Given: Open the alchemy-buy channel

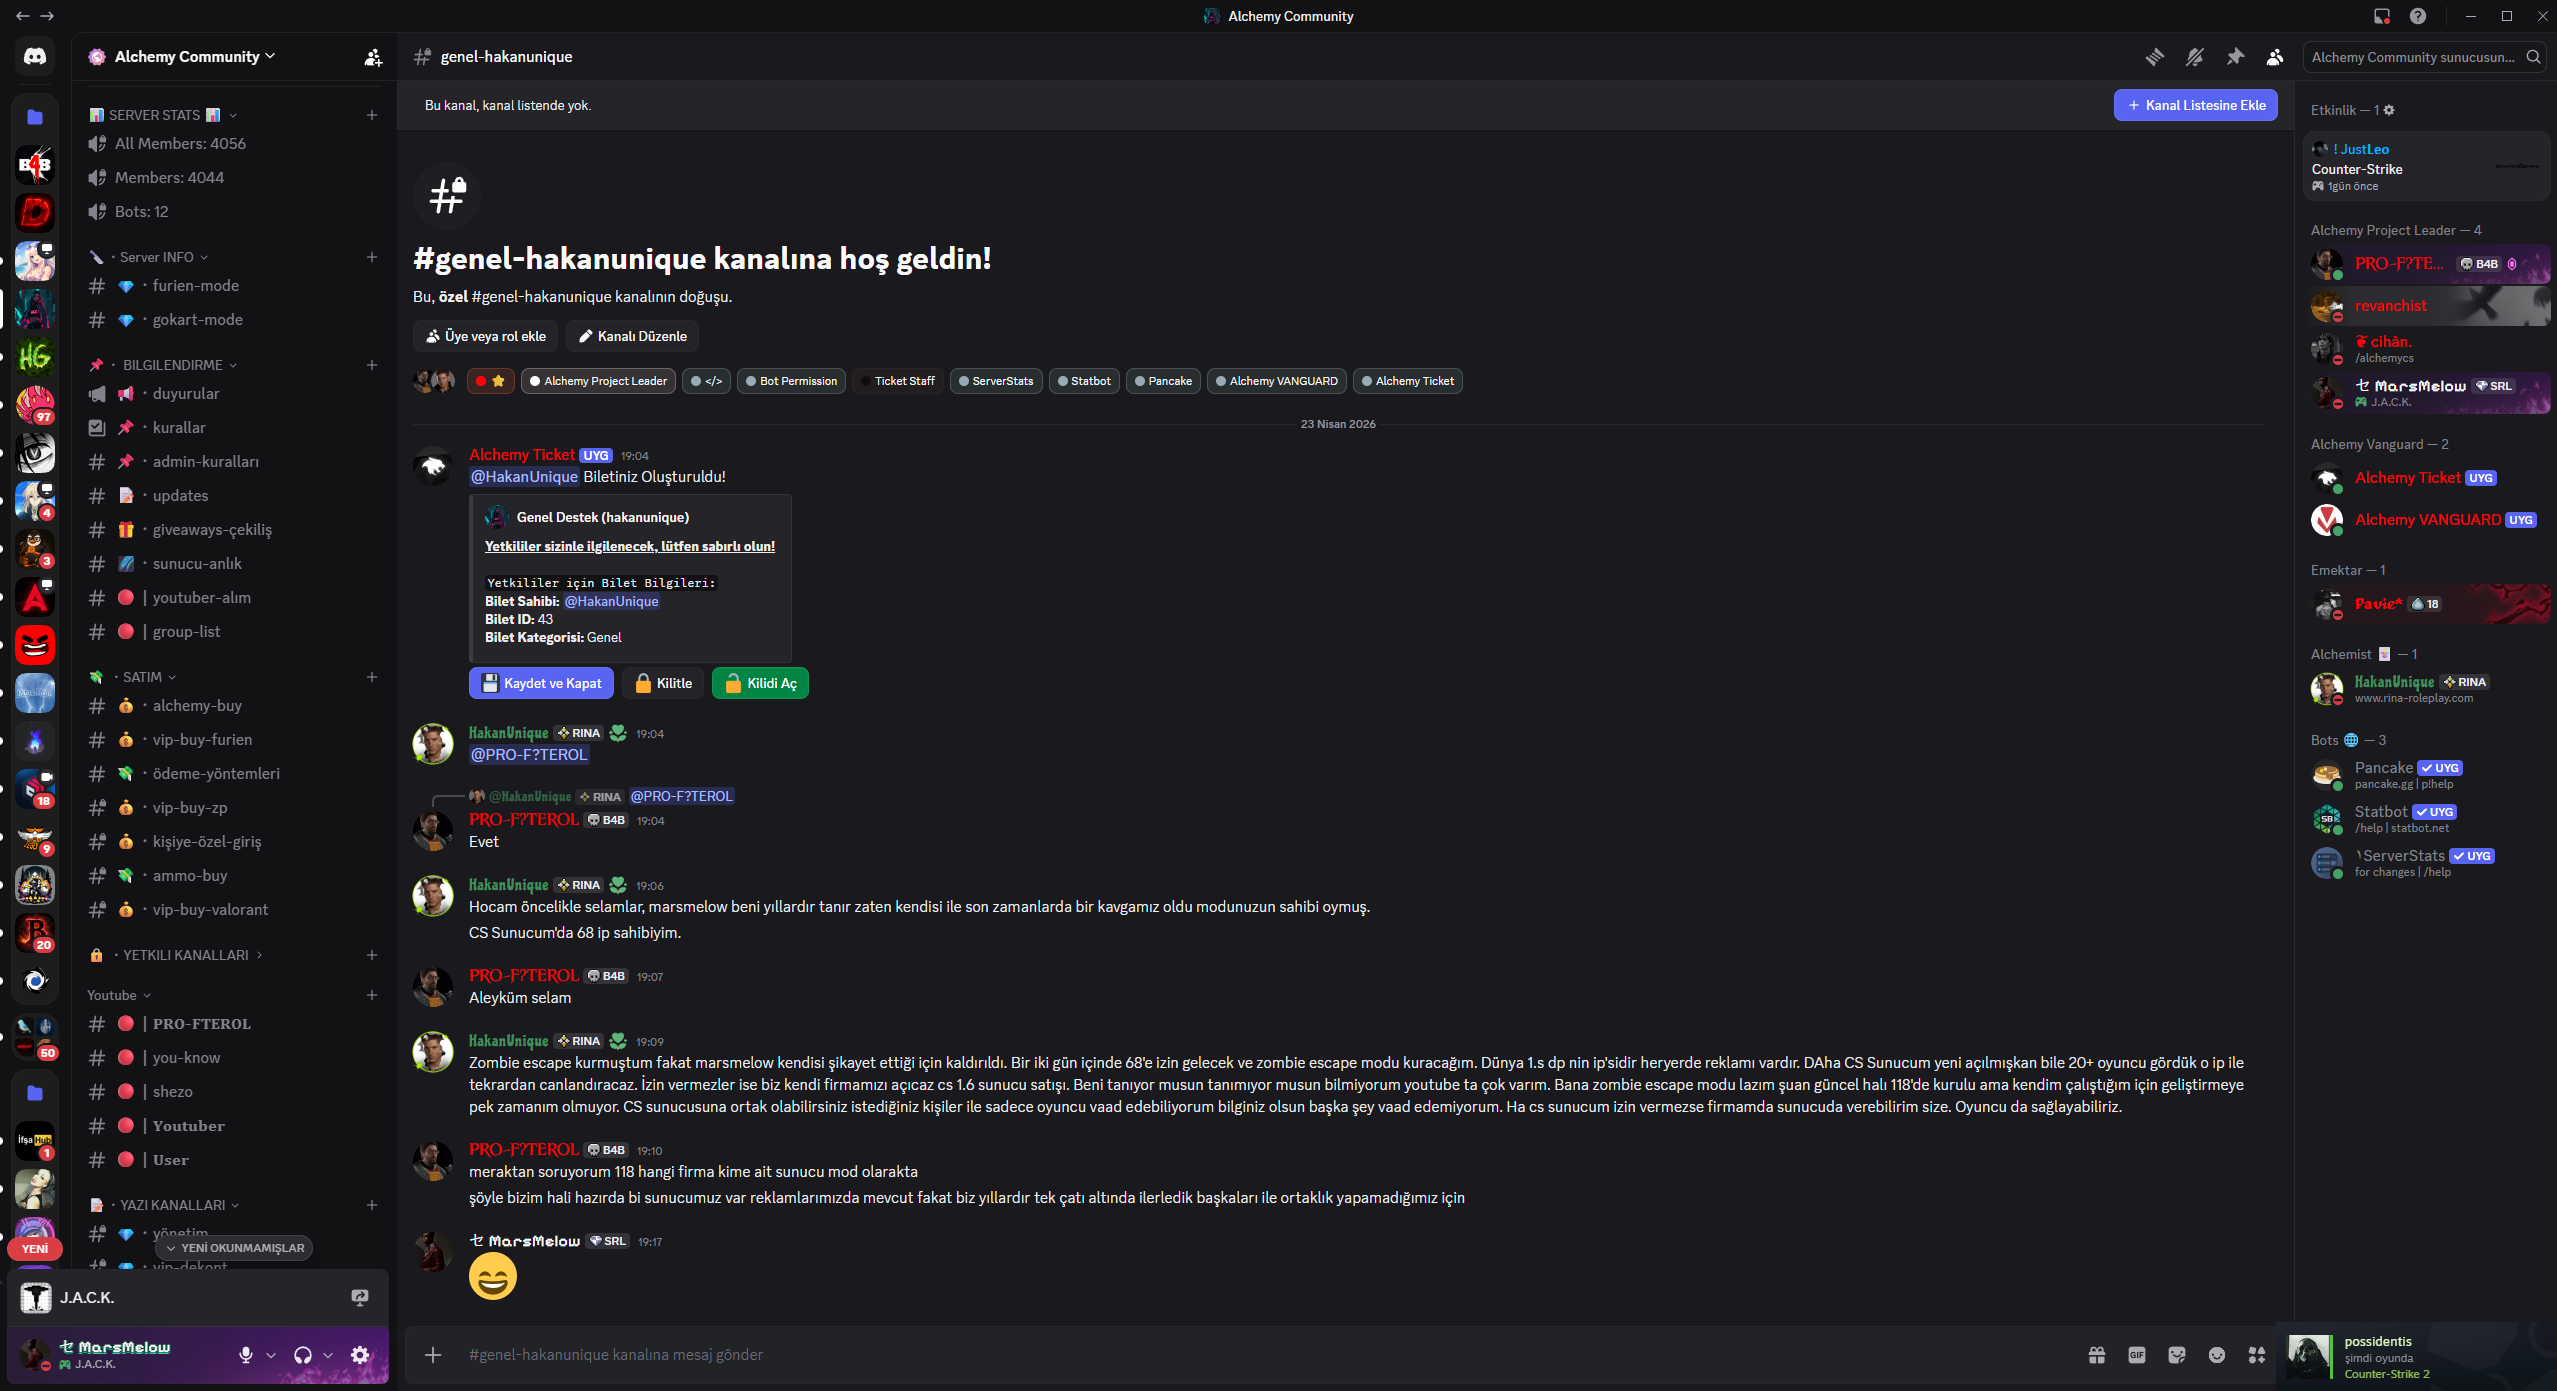Looking at the screenshot, I should (x=232, y=706).
